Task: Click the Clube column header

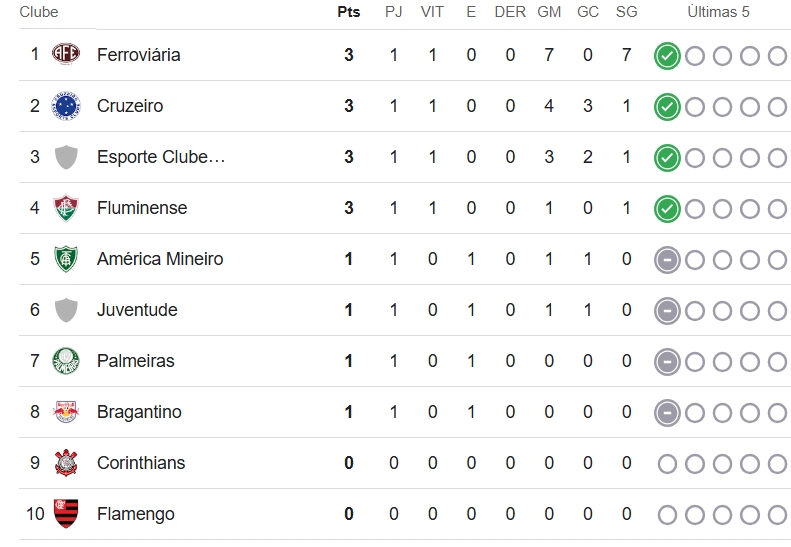Action: 39,12
